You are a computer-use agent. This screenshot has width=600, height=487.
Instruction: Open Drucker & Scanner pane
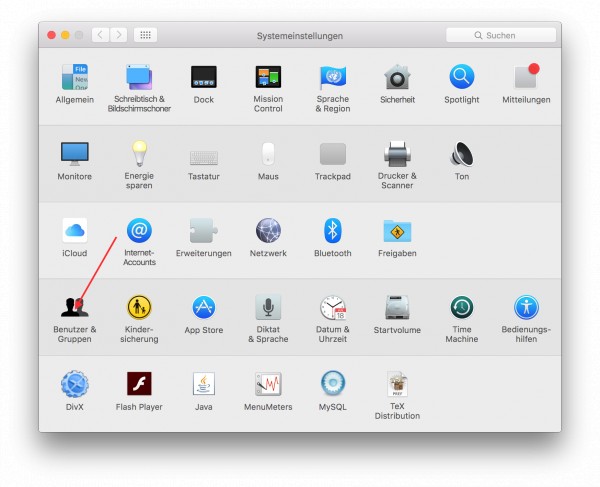click(397, 154)
